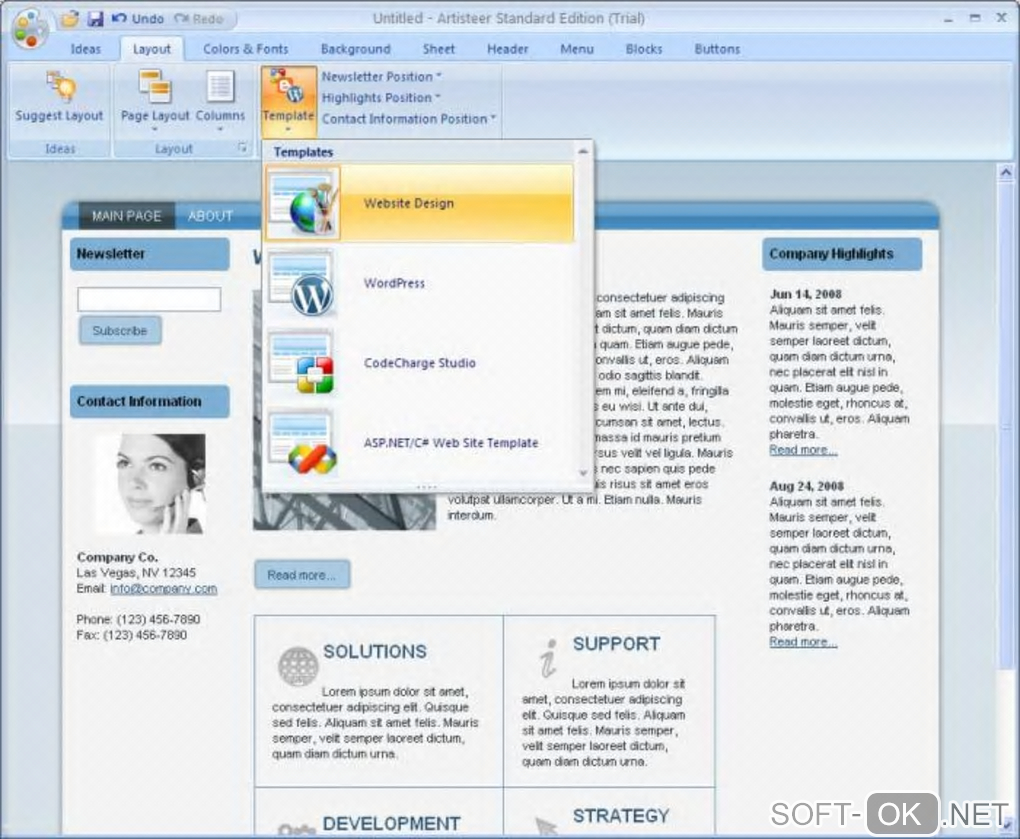The height and width of the screenshot is (839, 1020).
Task: Click the Newsletter block header
Action: [x=150, y=254]
